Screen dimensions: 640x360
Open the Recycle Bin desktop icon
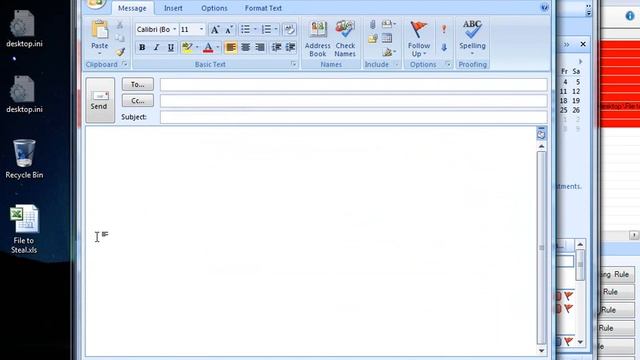[24, 159]
